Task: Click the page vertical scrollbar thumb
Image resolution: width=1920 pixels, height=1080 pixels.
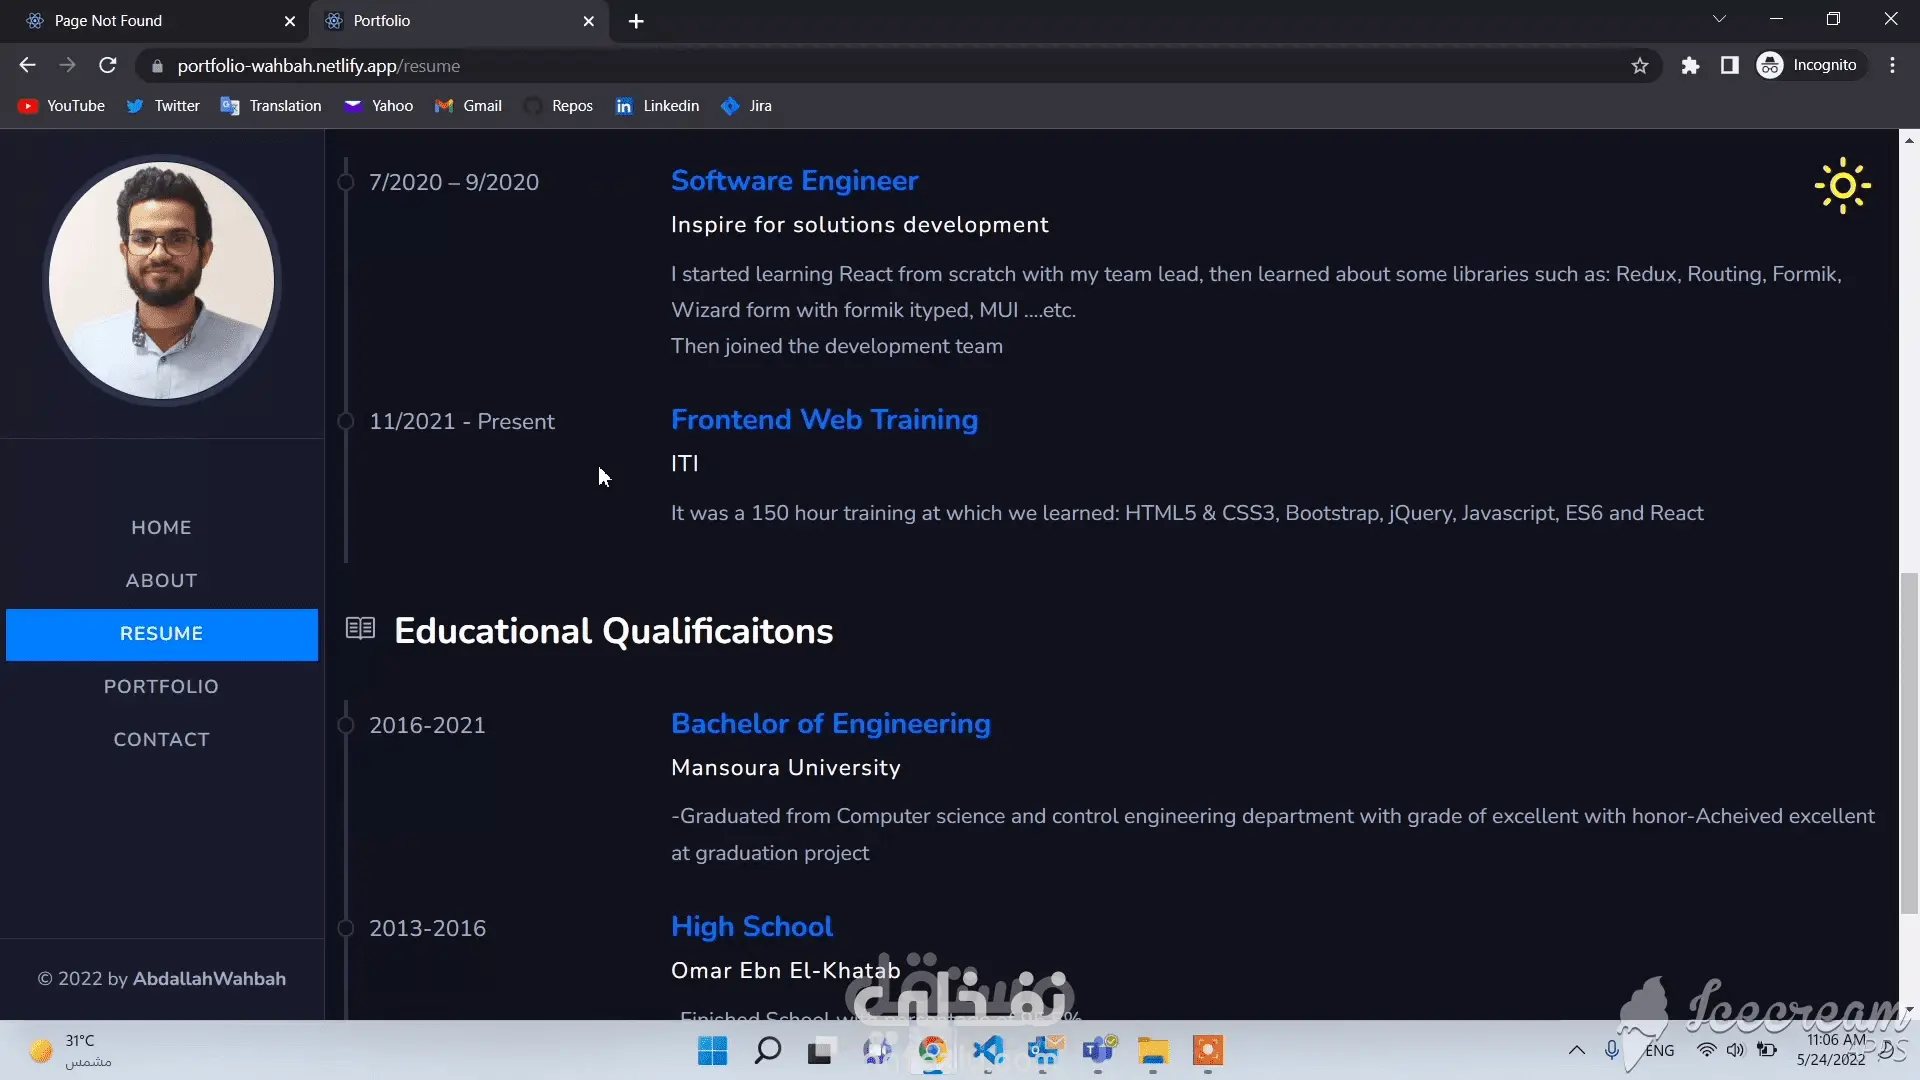Action: tap(1909, 742)
